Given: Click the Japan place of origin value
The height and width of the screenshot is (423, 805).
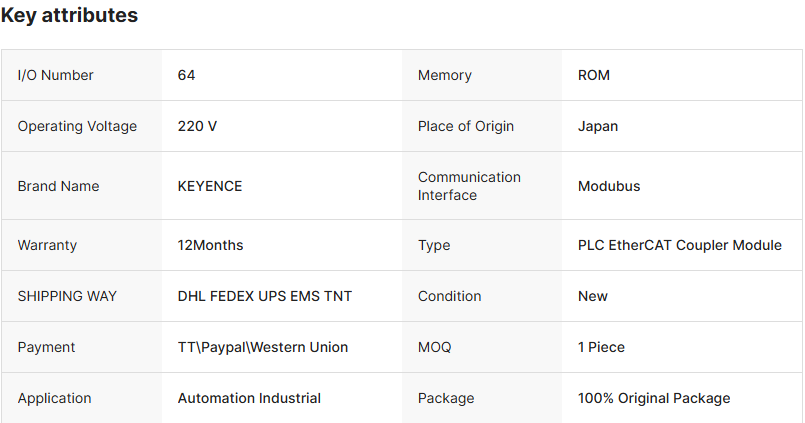Looking at the screenshot, I should [598, 126].
